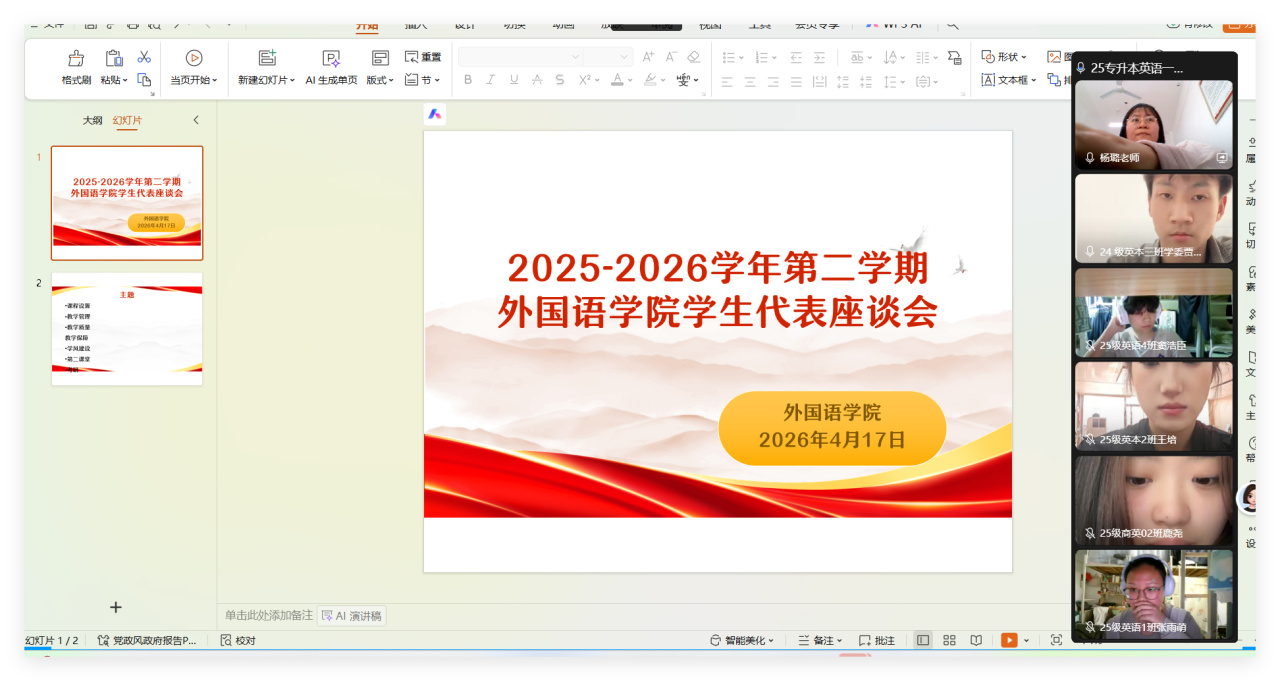The image size is (1280, 681).
Task: Open the 形状 shapes dropdown
Action: [1005, 57]
